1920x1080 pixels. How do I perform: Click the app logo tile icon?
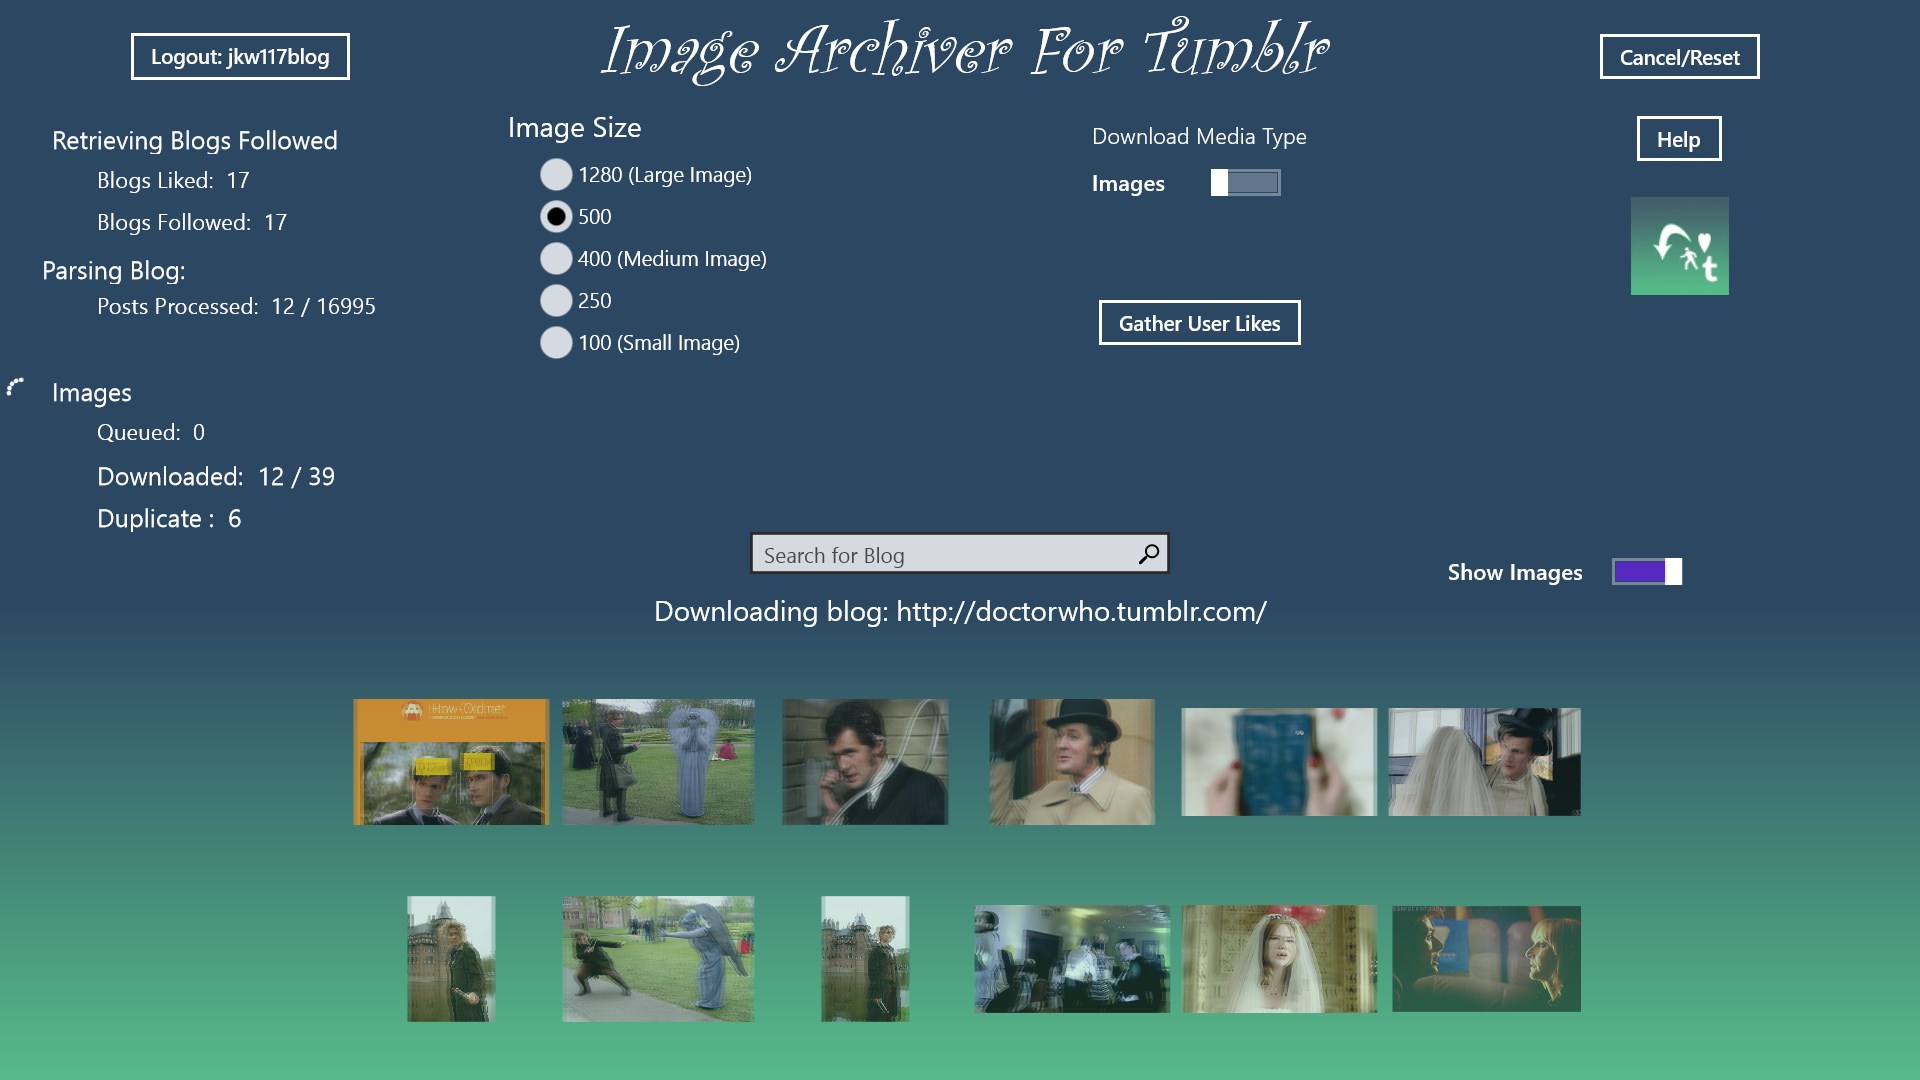coord(1679,246)
